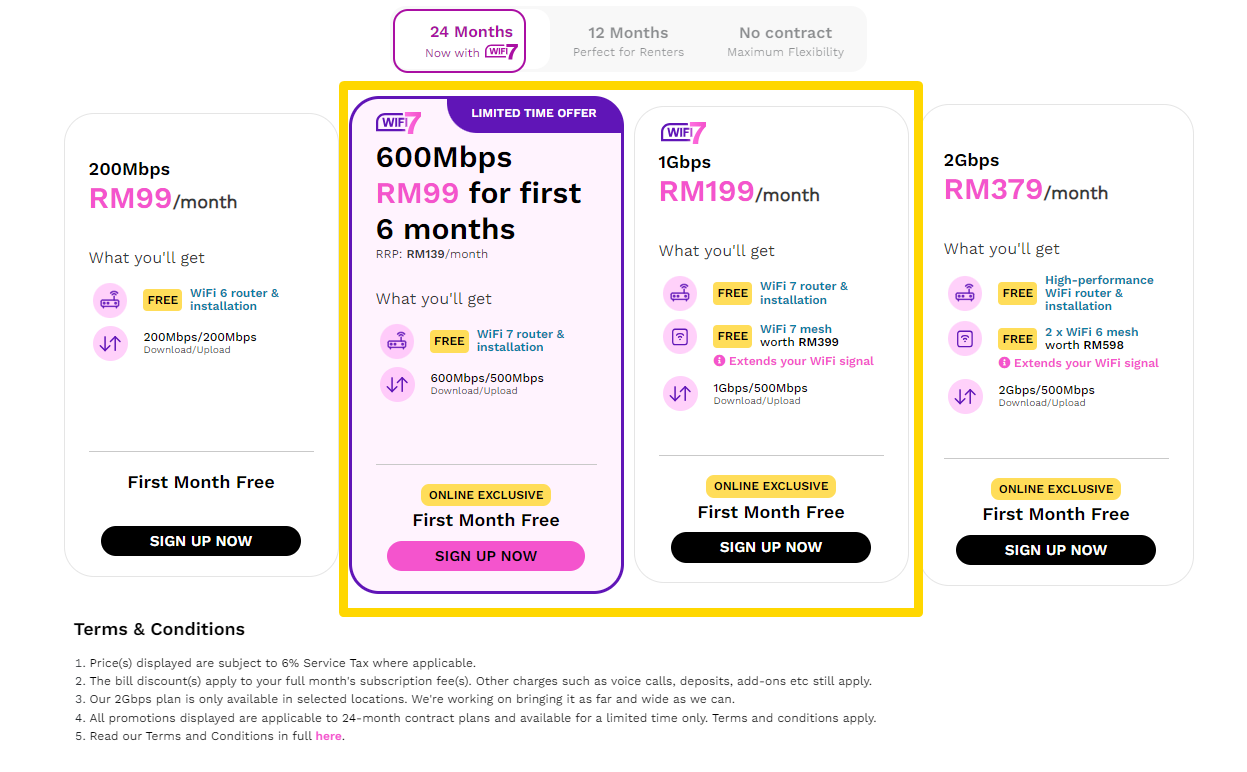
Task: Sign up for the 1Gbps plan
Action: [x=771, y=547]
